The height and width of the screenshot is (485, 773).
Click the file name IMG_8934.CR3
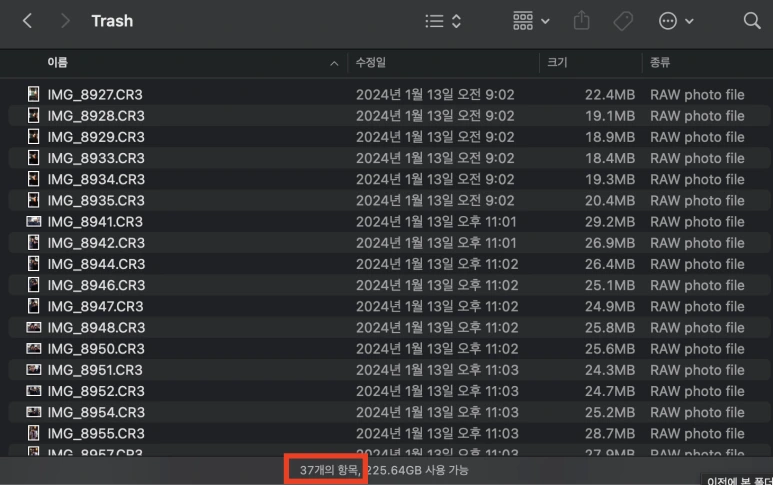coord(96,179)
